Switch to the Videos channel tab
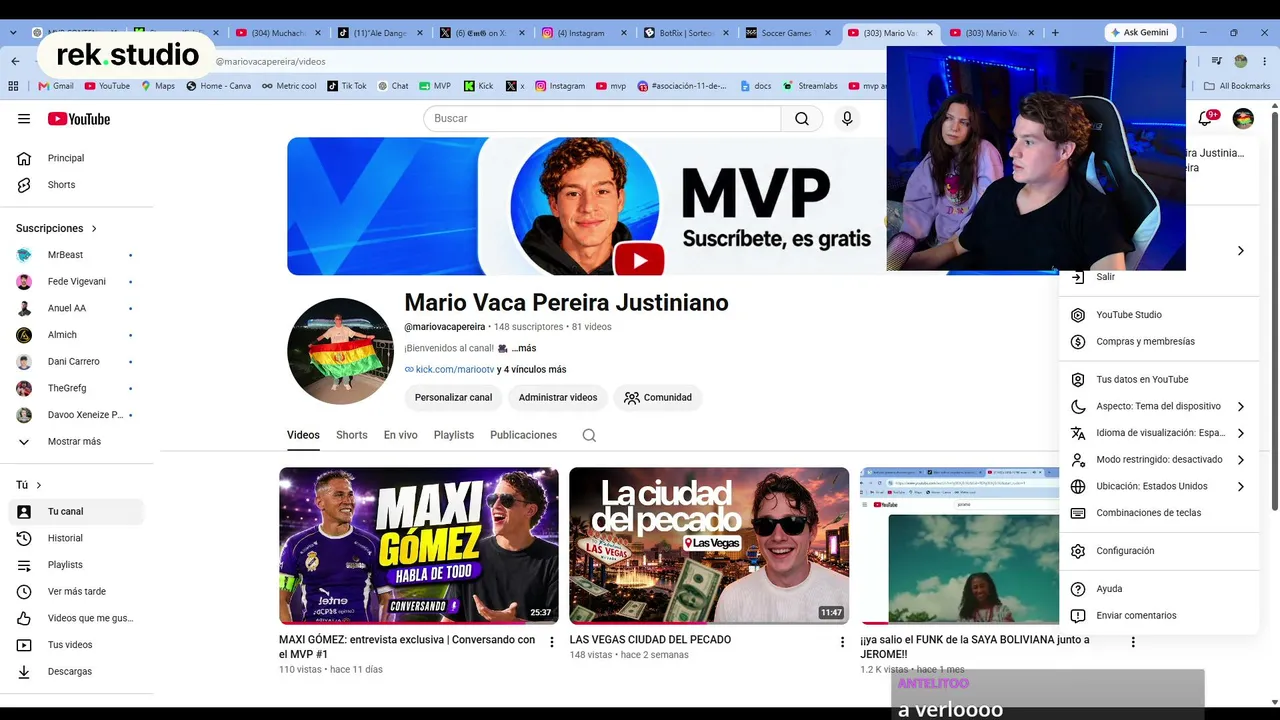The height and width of the screenshot is (720, 1280). [303, 435]
